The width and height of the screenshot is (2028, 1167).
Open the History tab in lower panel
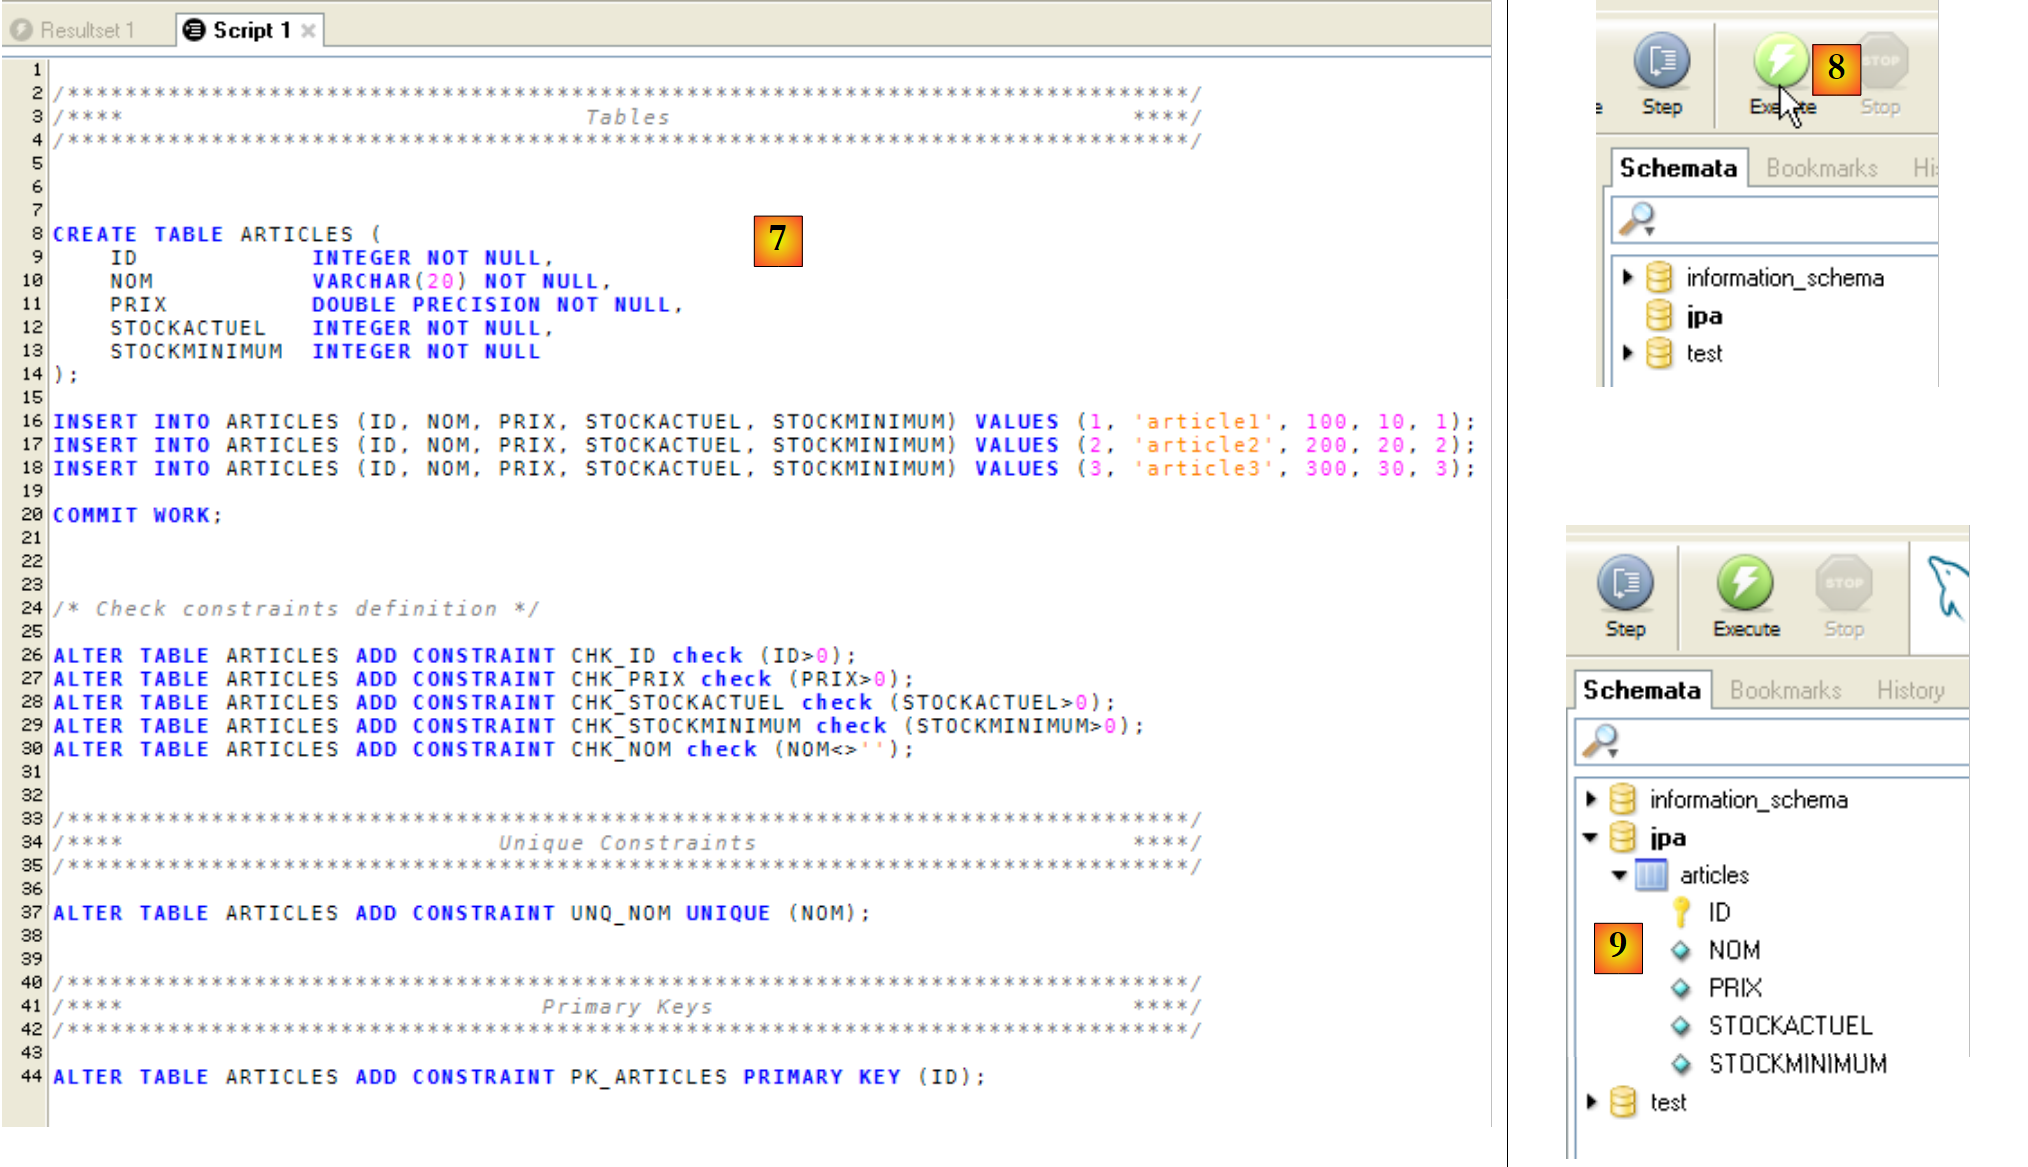point(1909,690)
